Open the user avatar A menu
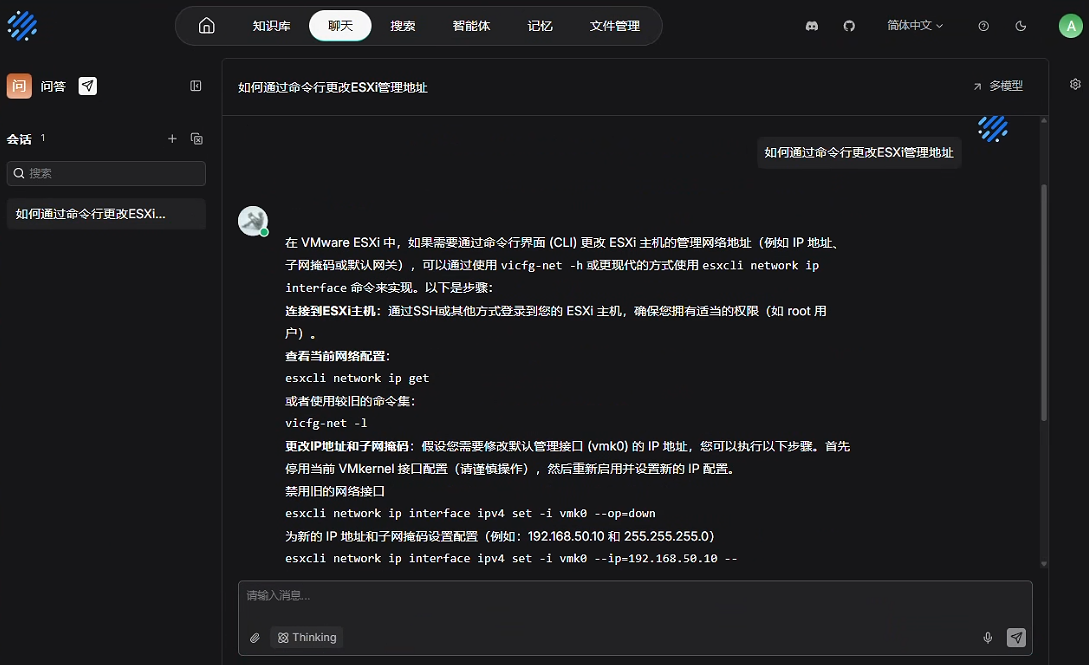This screenshot has height=665, width=1089. [1070, 26]
